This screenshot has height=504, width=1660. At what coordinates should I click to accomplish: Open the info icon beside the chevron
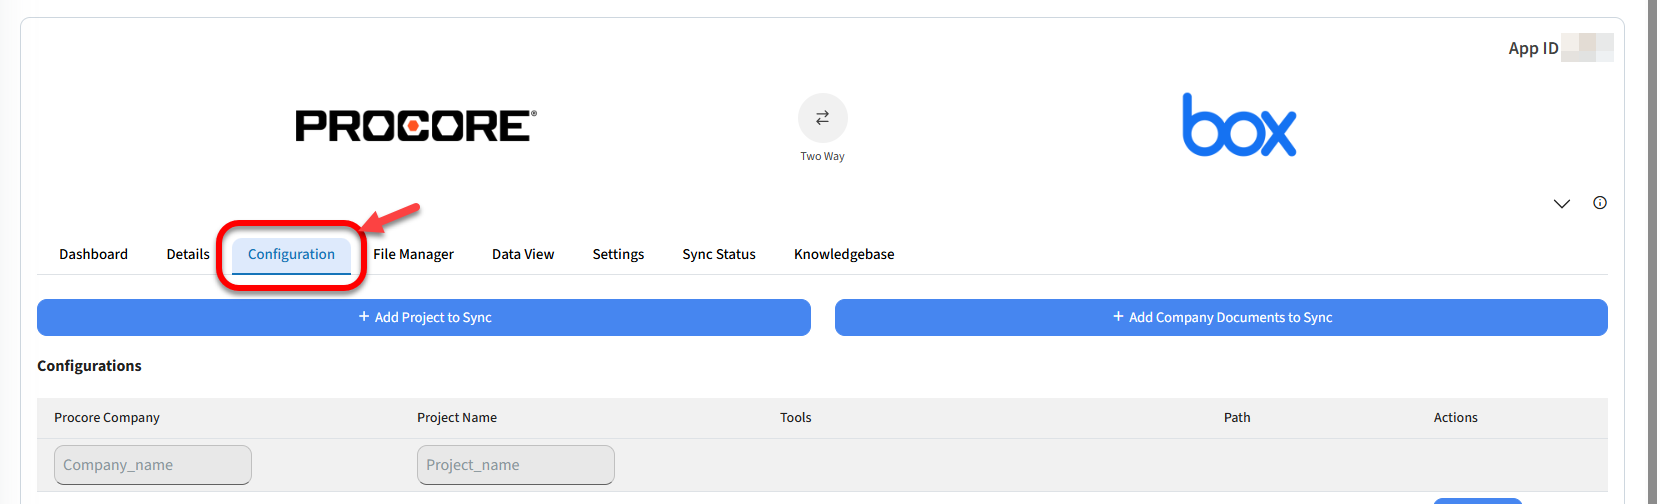pos(1600,203)
